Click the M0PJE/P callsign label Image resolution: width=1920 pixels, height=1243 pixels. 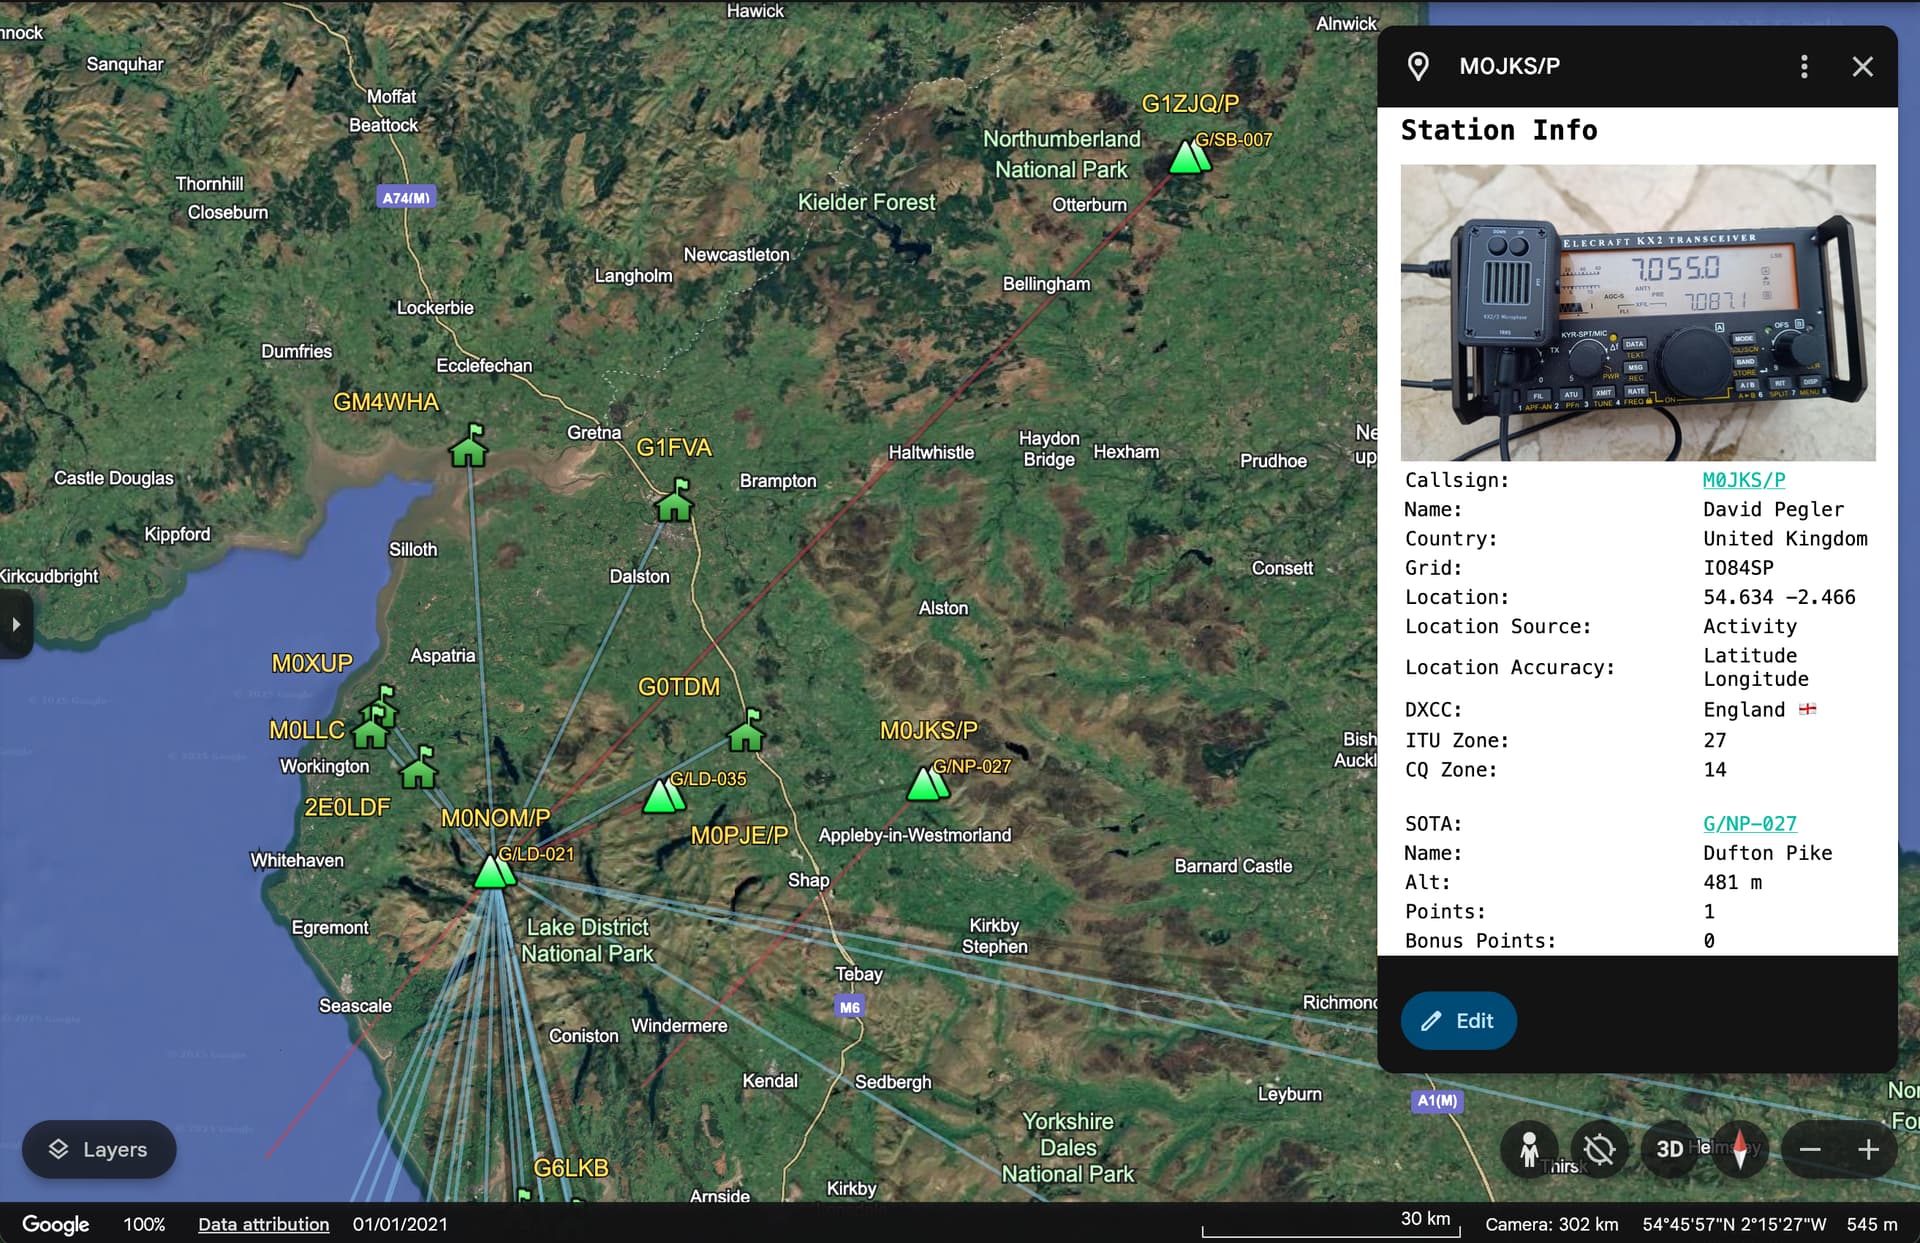739,835
